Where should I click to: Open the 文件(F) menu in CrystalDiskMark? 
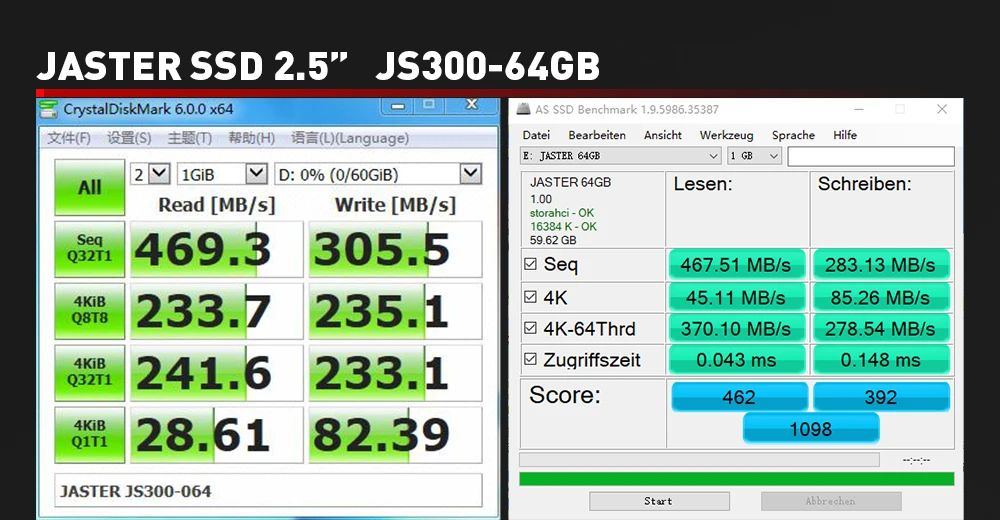[x=69, y=138]
